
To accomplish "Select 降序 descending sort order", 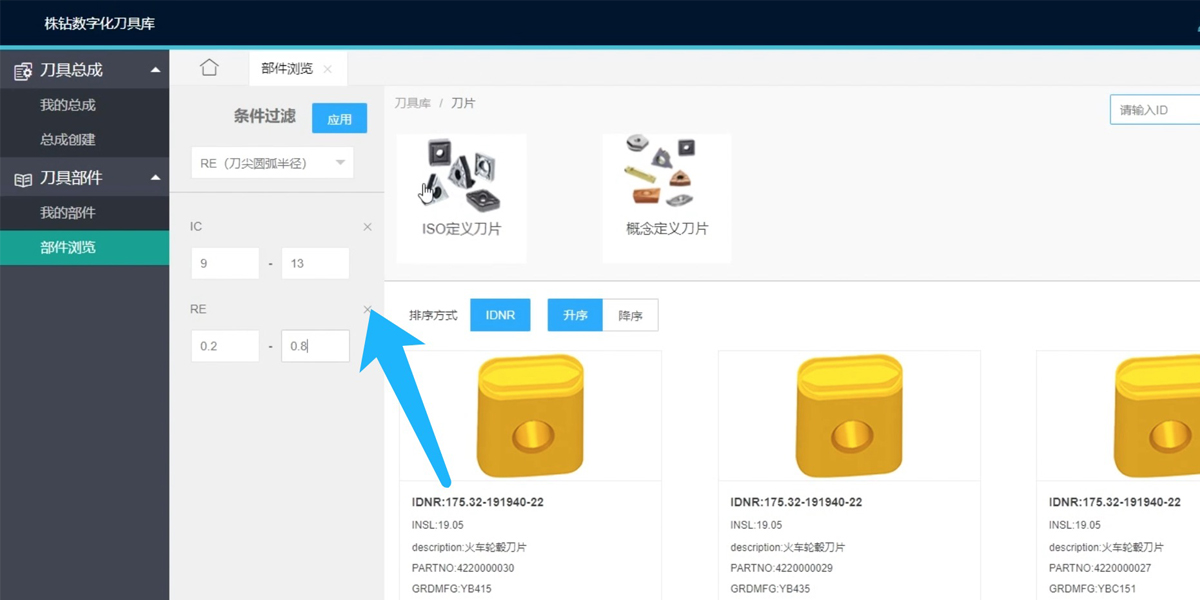I will pyautogui.click(x=630, y=315).
